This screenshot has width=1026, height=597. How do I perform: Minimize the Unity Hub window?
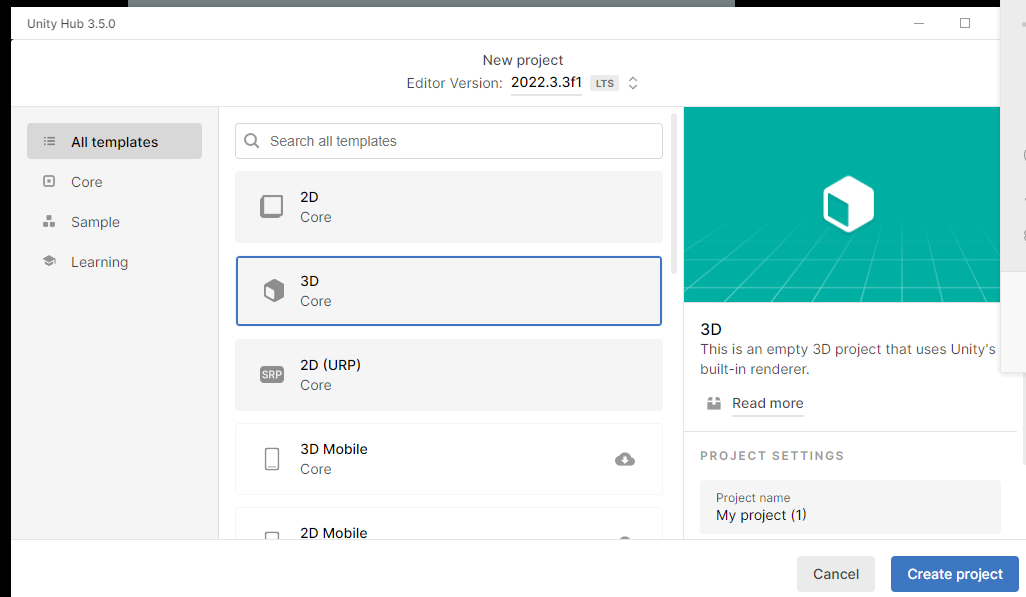919,24
